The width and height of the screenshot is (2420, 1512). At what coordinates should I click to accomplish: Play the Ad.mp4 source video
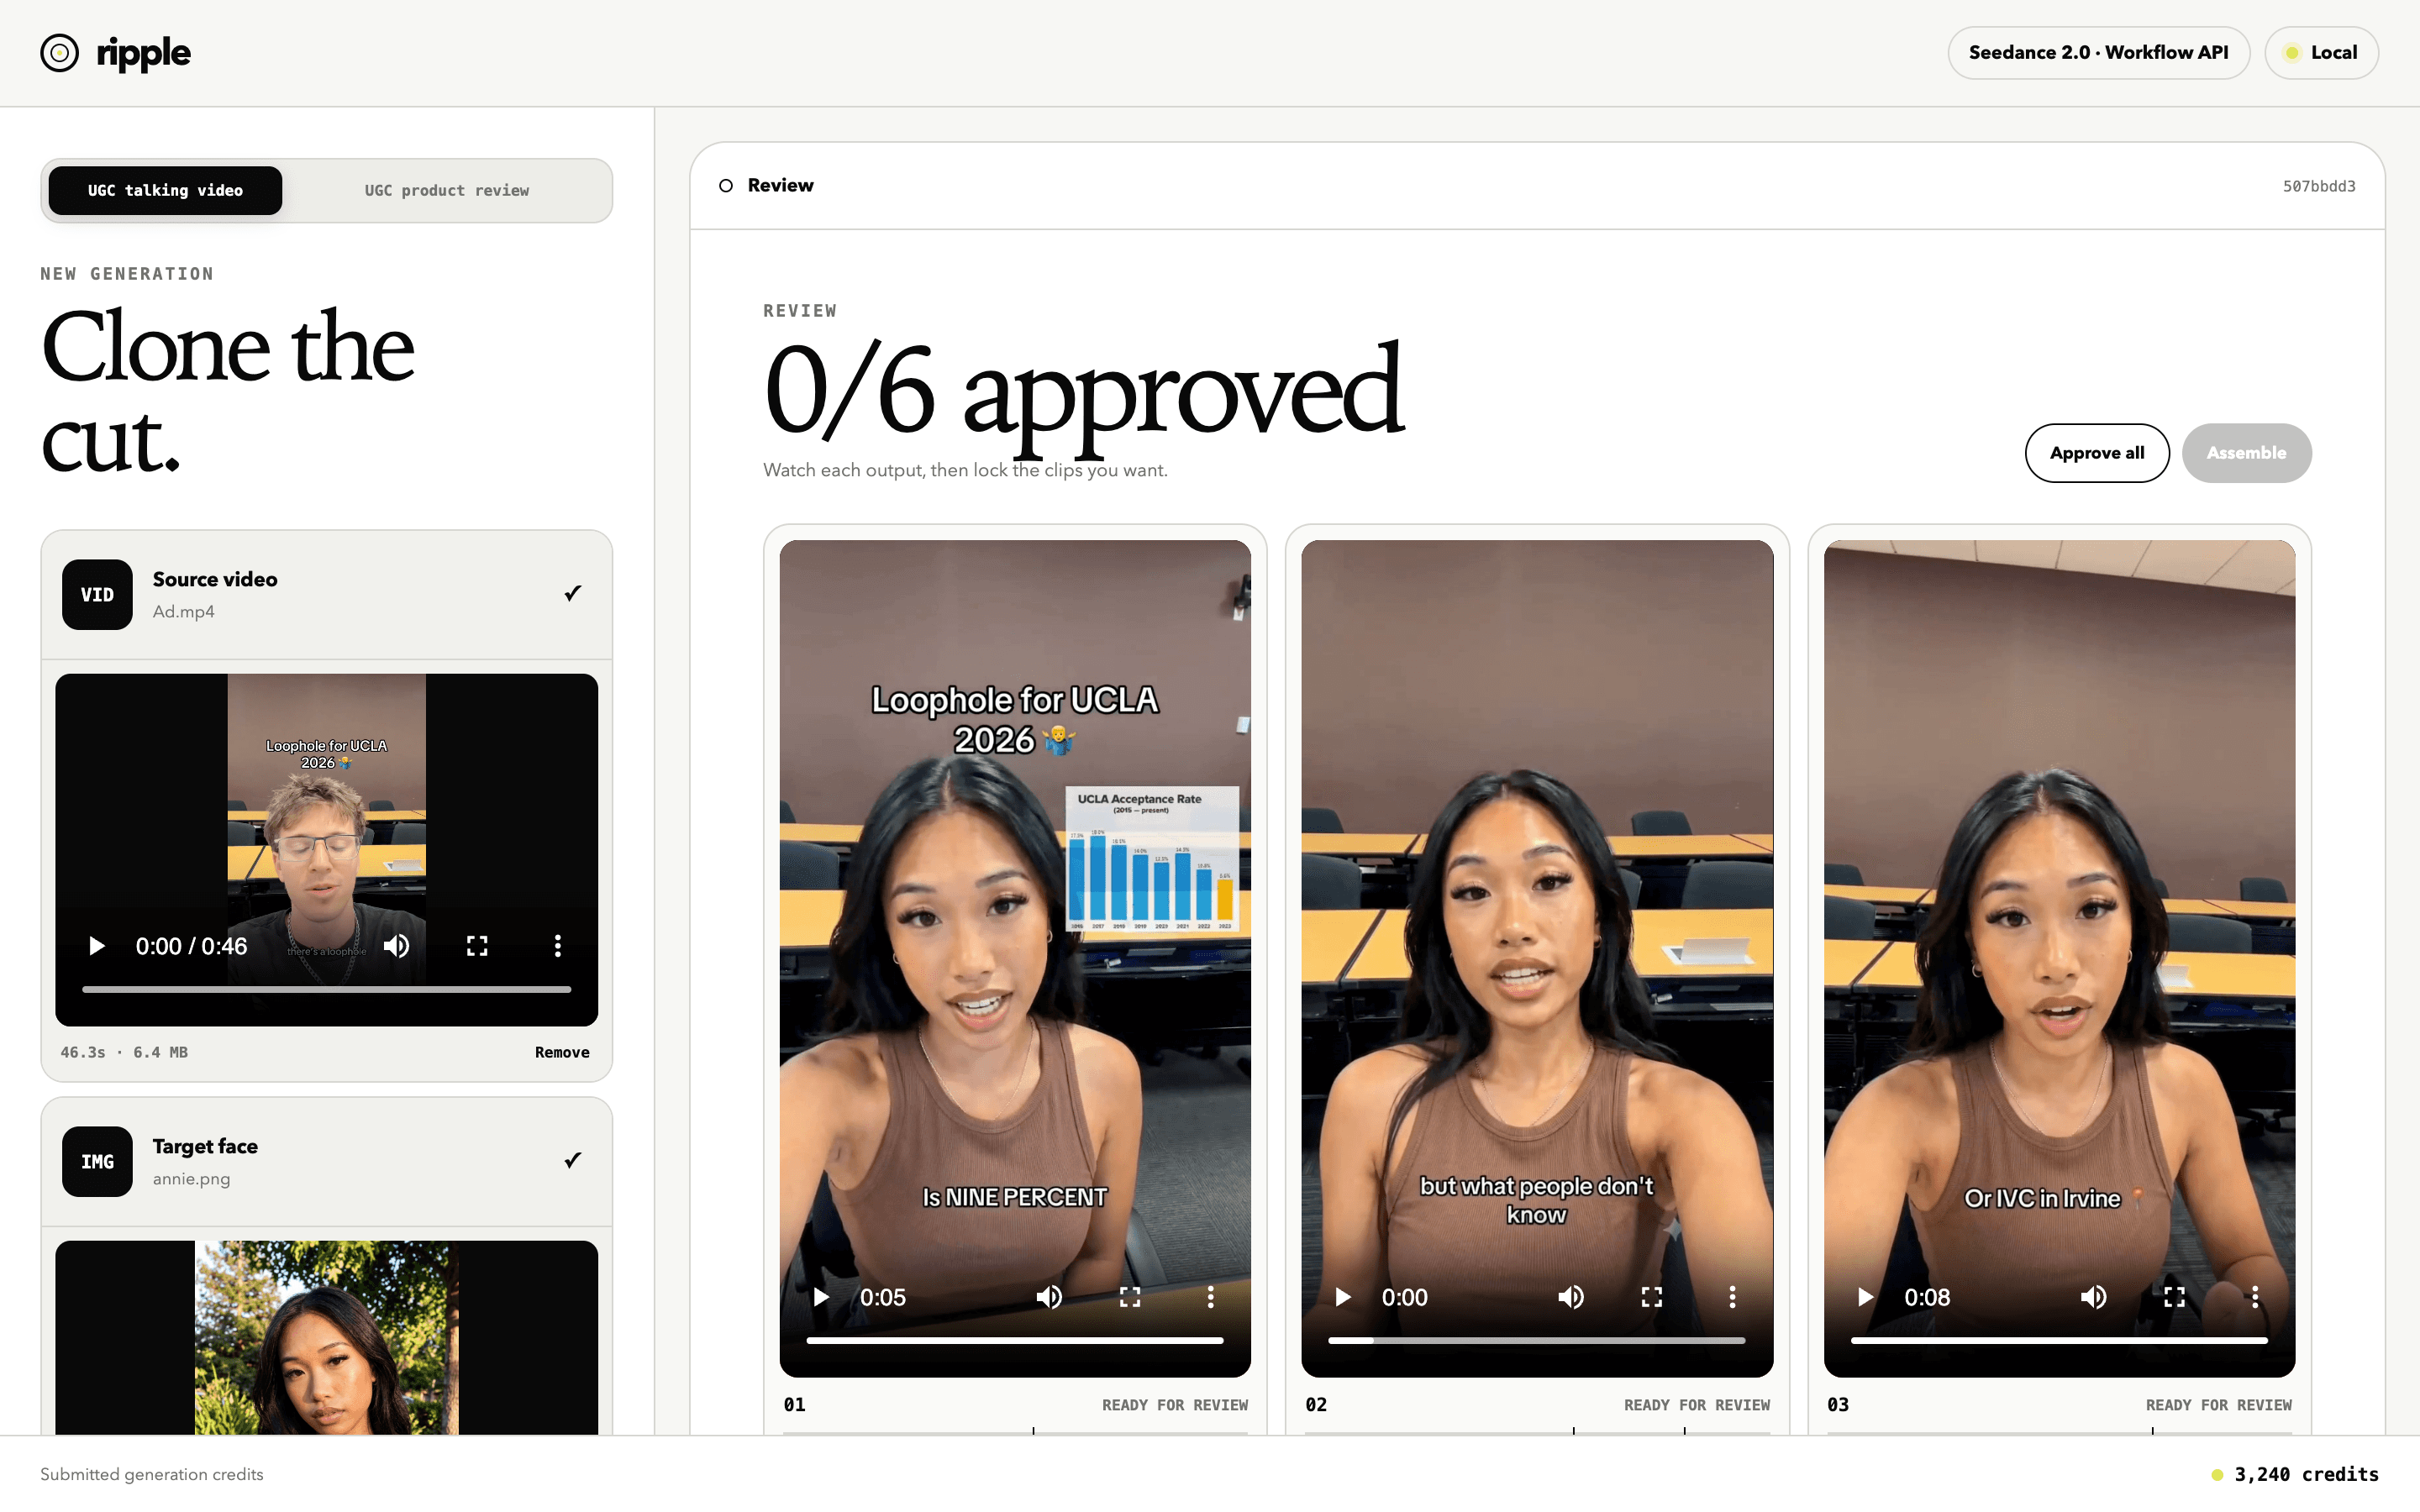pos(97,946)
